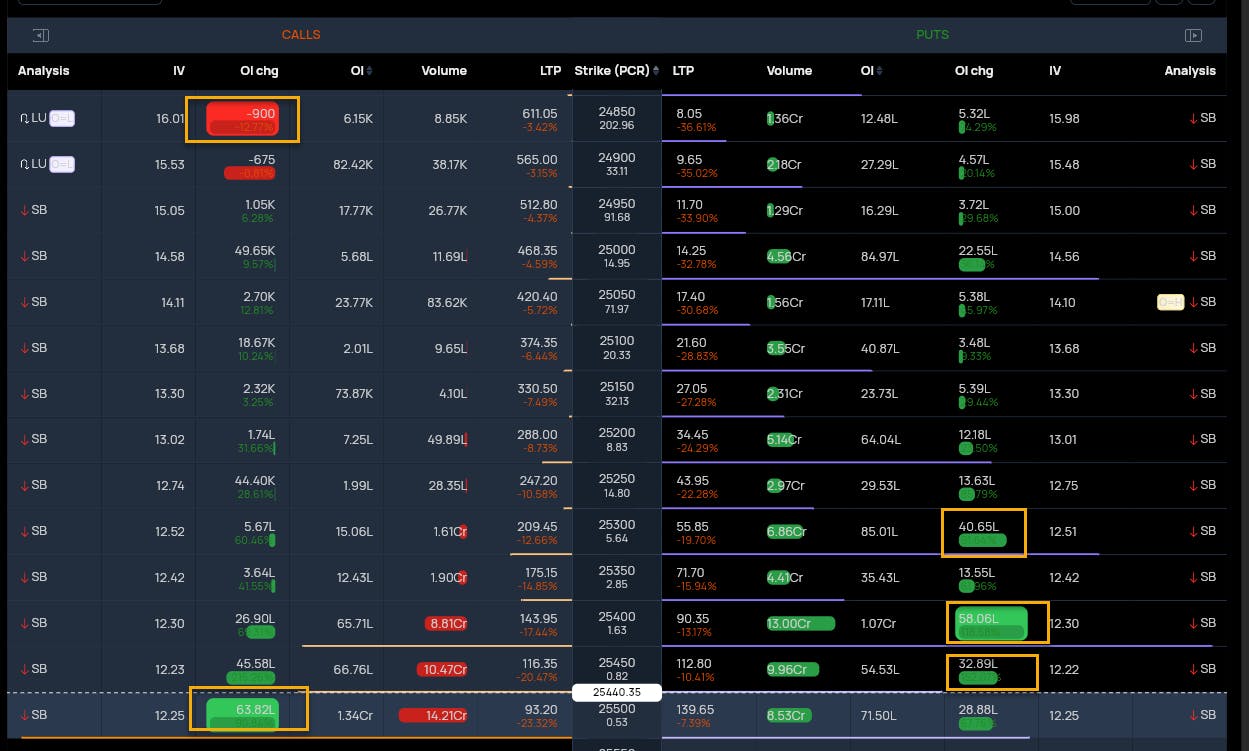
Task: Click the sort arrows next to Strike (PCR)
Action: (656, 71)
